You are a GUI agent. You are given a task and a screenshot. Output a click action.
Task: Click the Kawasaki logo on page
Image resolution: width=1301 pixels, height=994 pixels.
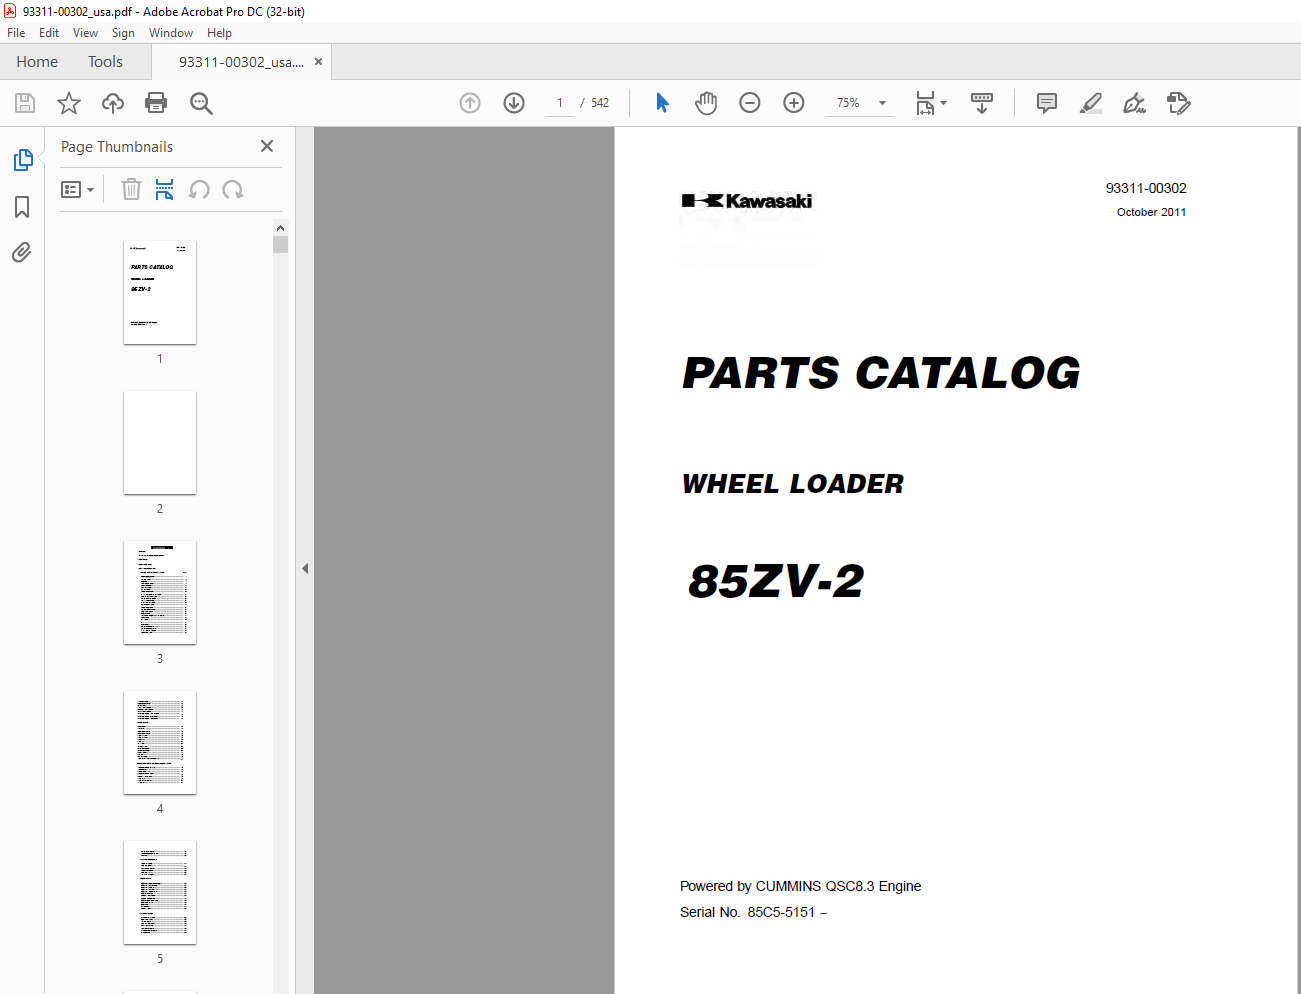(x=747, y=201)
